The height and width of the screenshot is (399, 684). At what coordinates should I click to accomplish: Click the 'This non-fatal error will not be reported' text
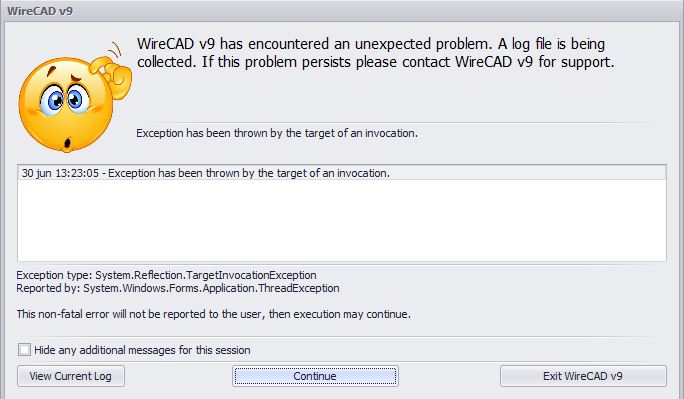(213, 314)
